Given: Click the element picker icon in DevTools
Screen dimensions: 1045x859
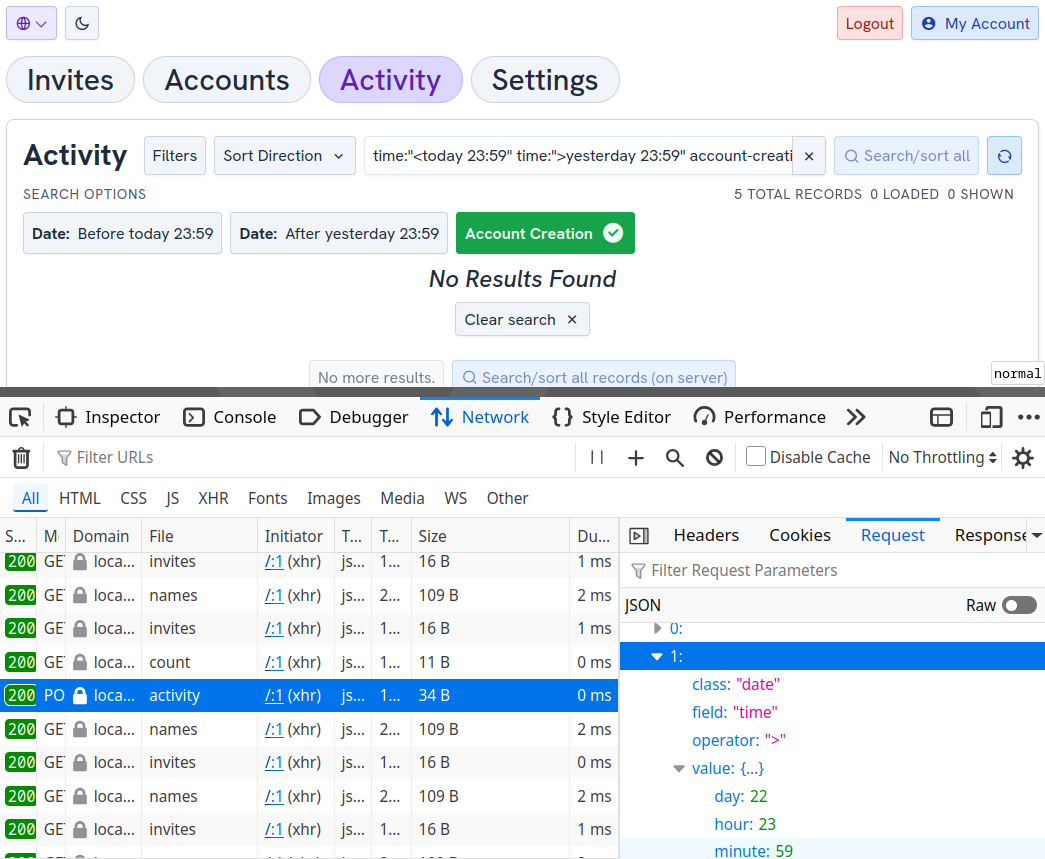Looking at the screenshot, I should 19,417.
